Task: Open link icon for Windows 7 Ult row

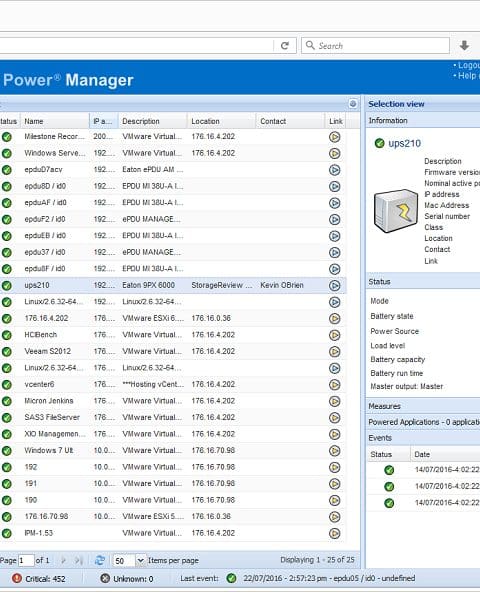Action: pyautogui.click(x=335, y=451)
